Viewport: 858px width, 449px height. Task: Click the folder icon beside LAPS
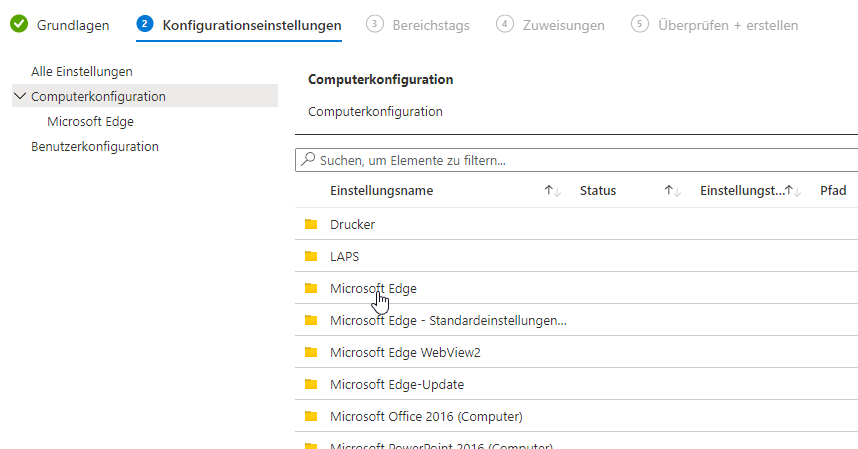pos(311,256)
